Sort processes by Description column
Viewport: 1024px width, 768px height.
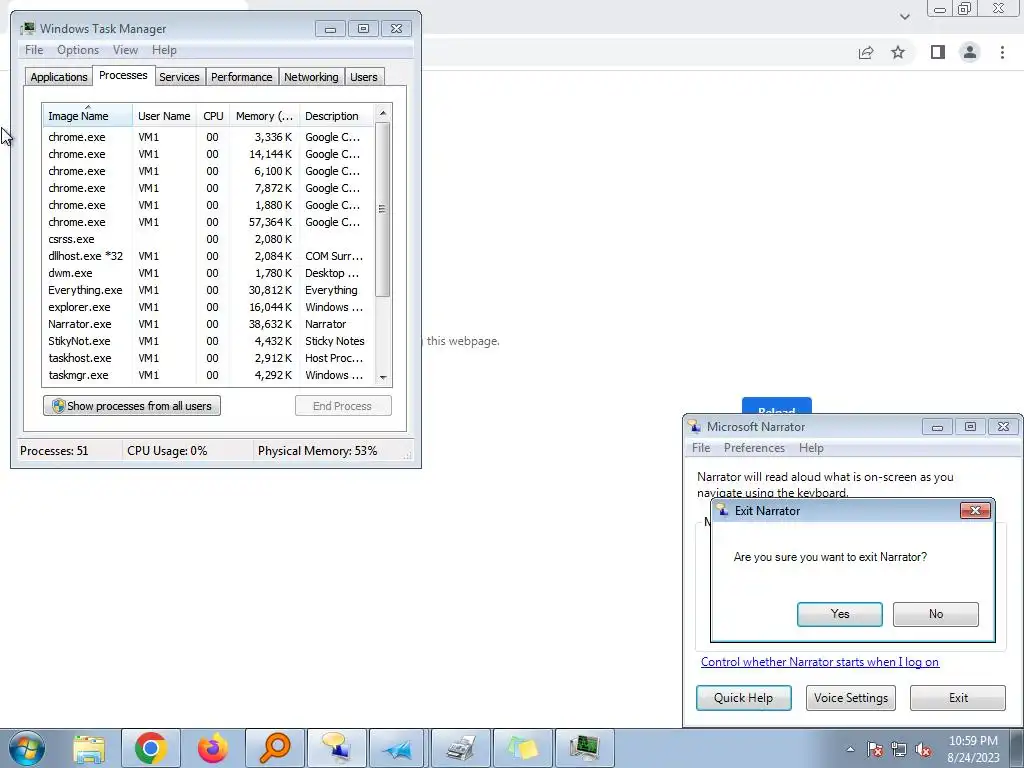click(337, 116)
